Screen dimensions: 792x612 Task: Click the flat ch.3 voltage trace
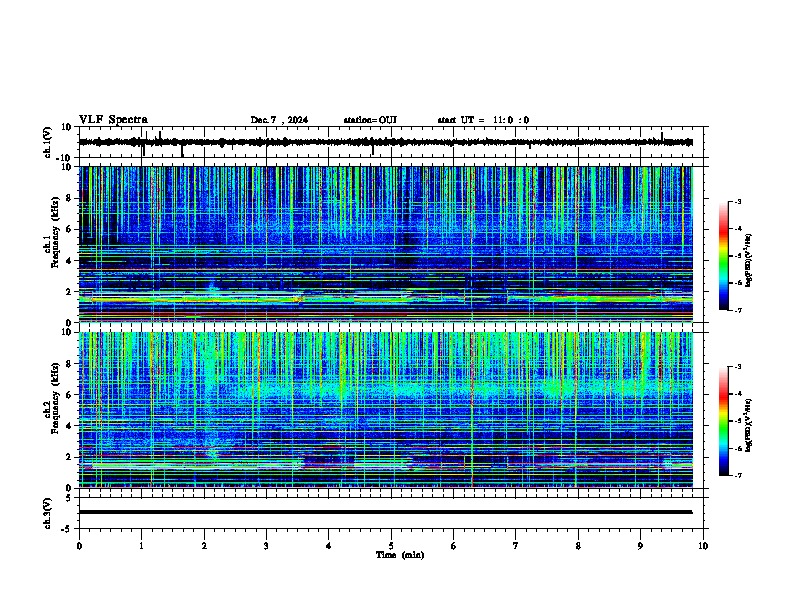(385, 512)
